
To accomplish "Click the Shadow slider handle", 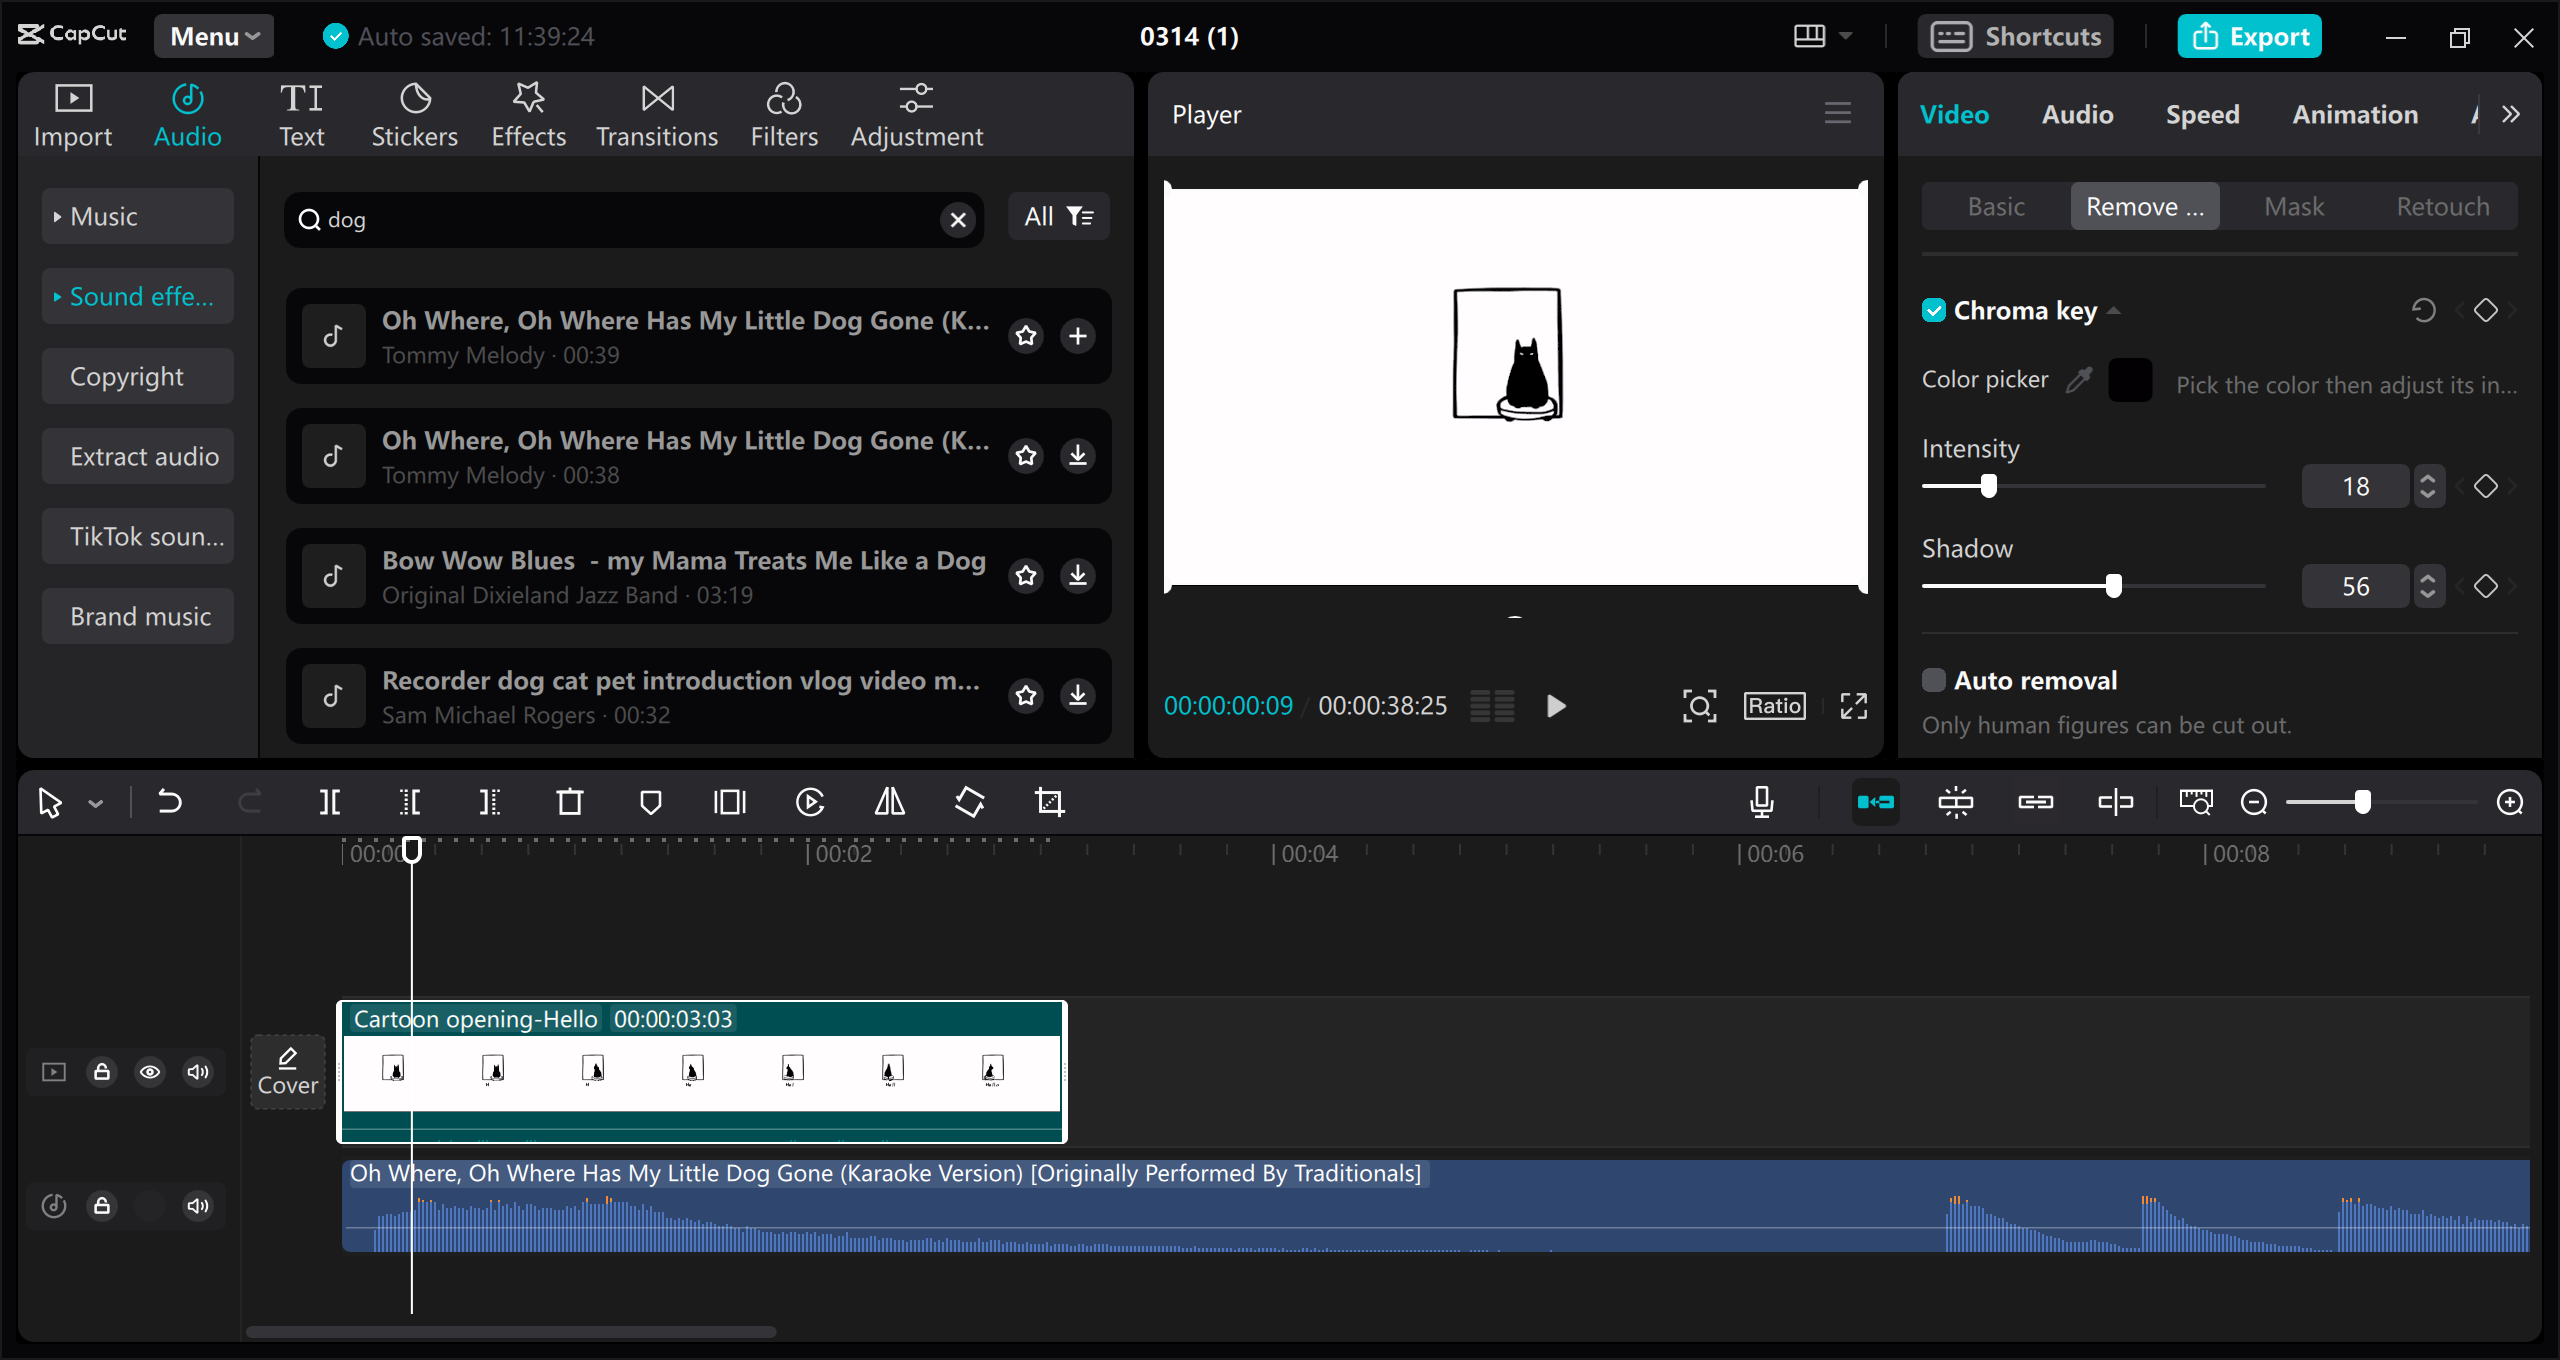I will coord(2113,586).
